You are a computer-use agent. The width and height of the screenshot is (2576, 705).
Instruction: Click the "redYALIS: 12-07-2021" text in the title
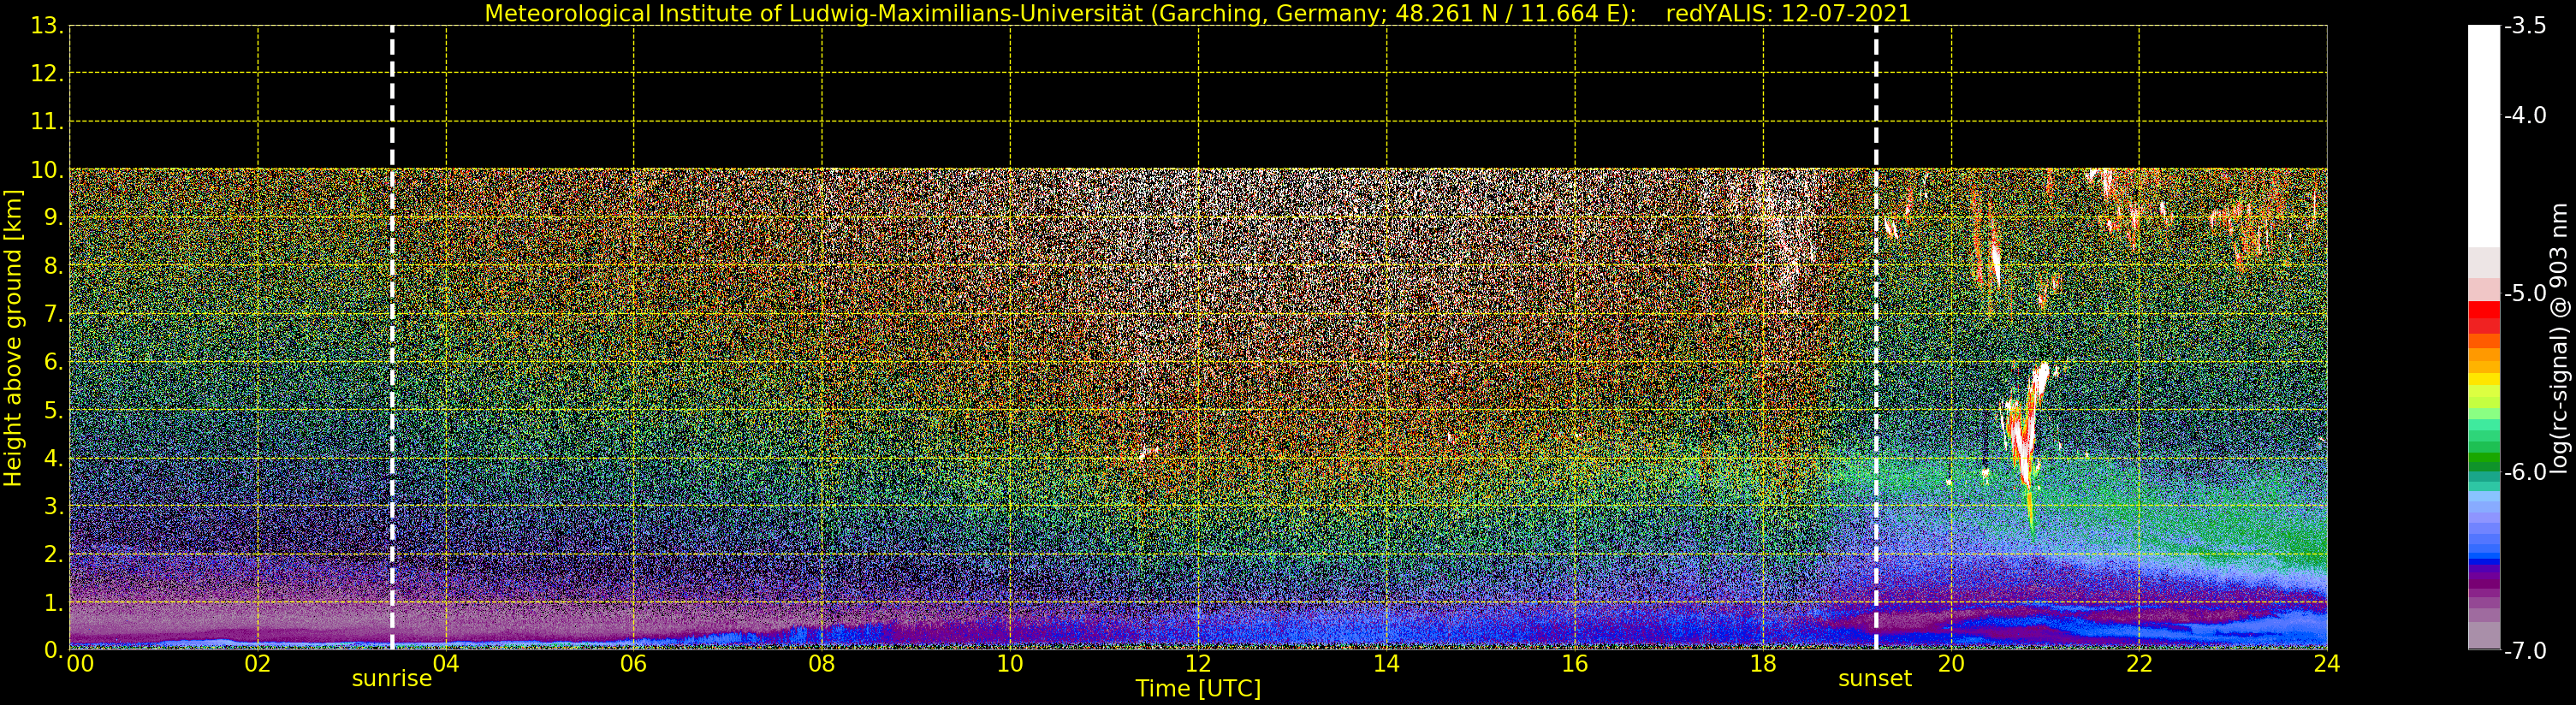pos(1788,13)
